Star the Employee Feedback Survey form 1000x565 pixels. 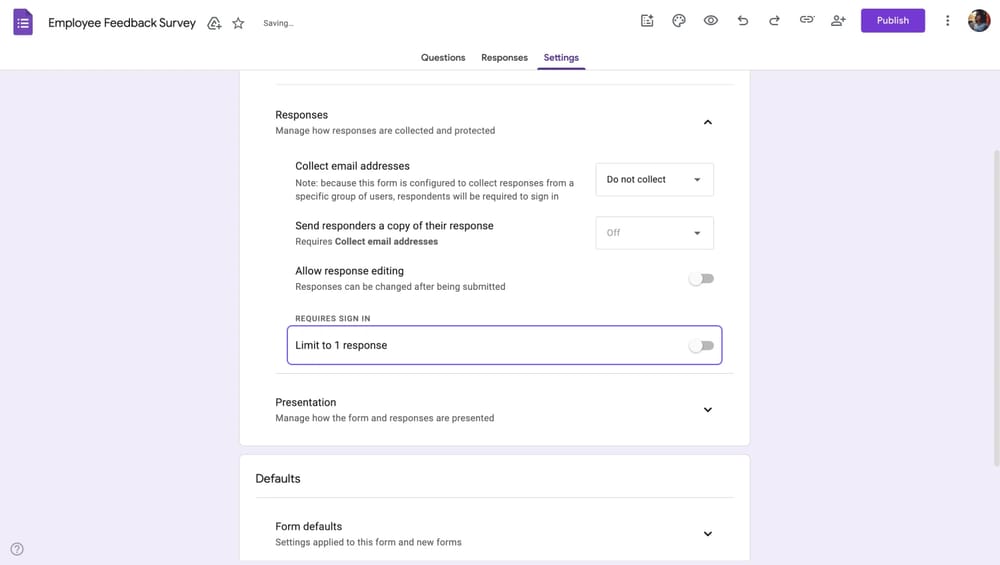click(x=238, y=23)
